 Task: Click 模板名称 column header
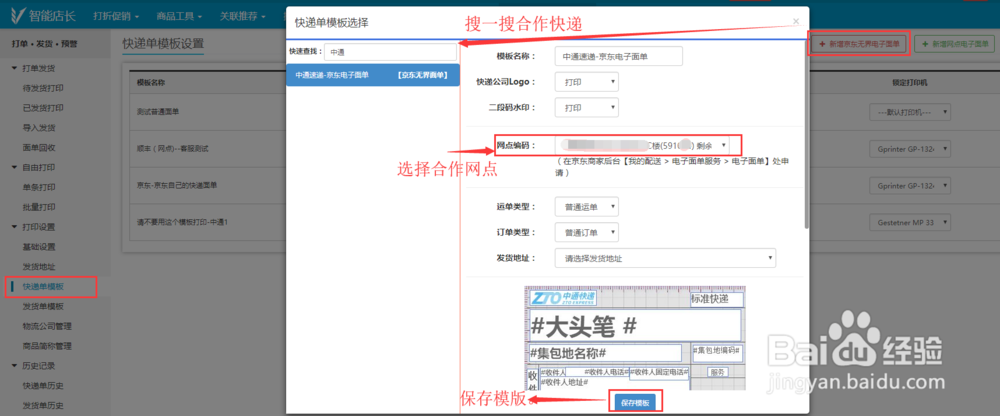click(151, 82)
